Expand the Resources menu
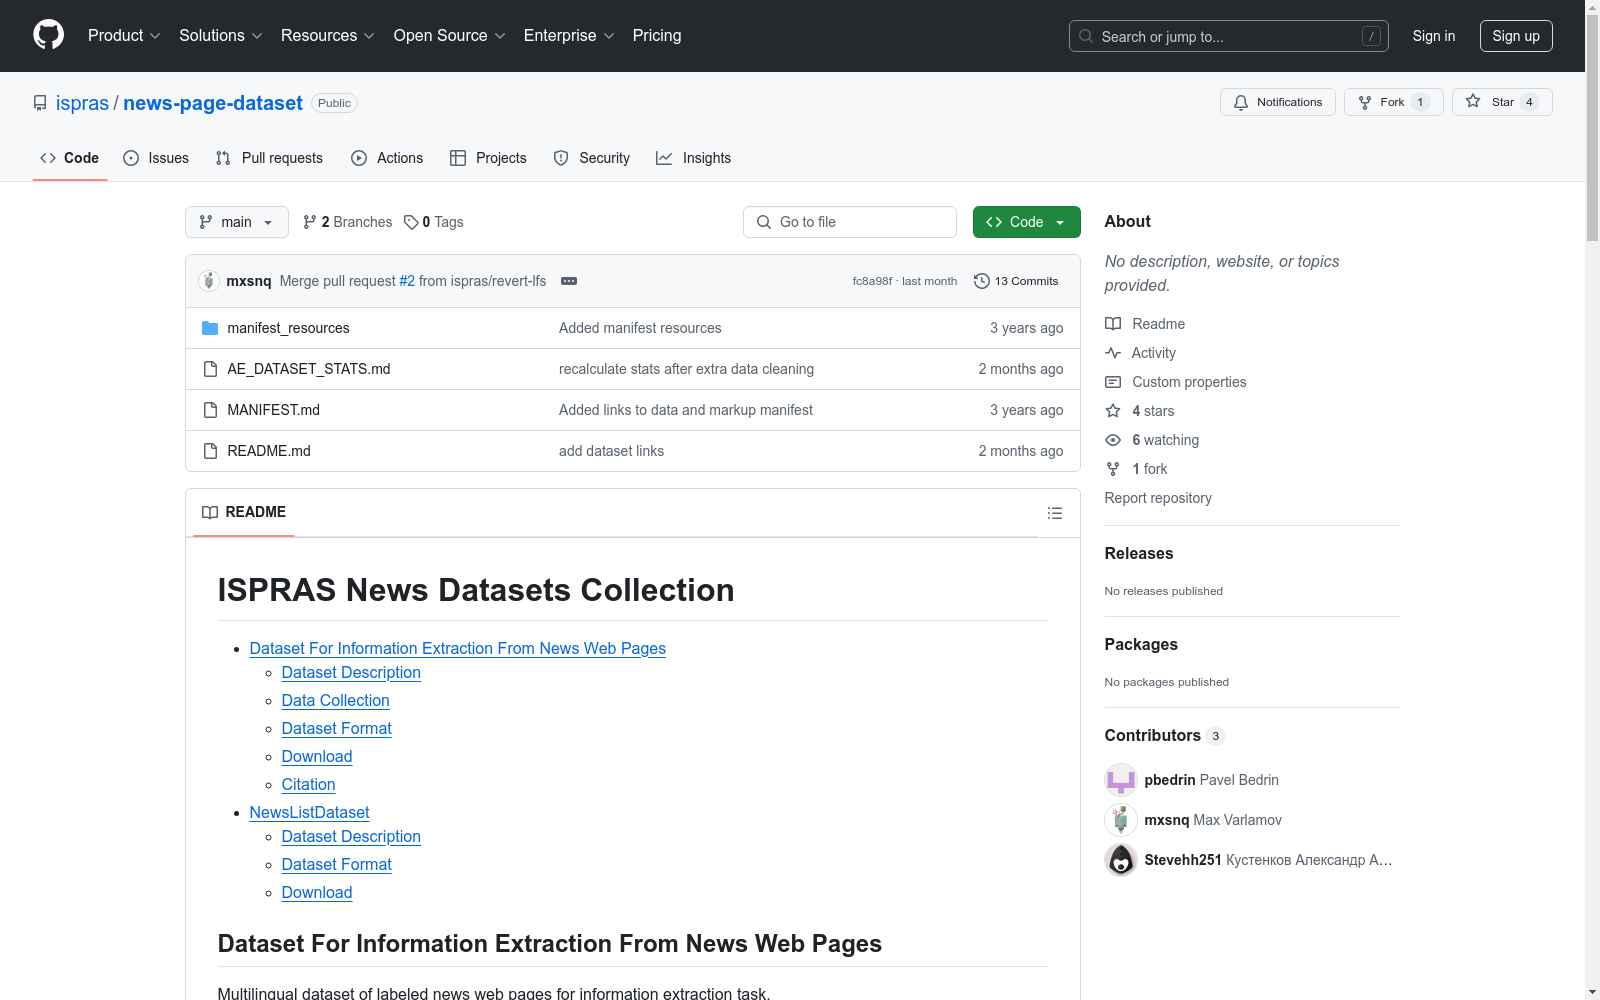Viewport: 1600px width, 1000px height. coord(328,36)
